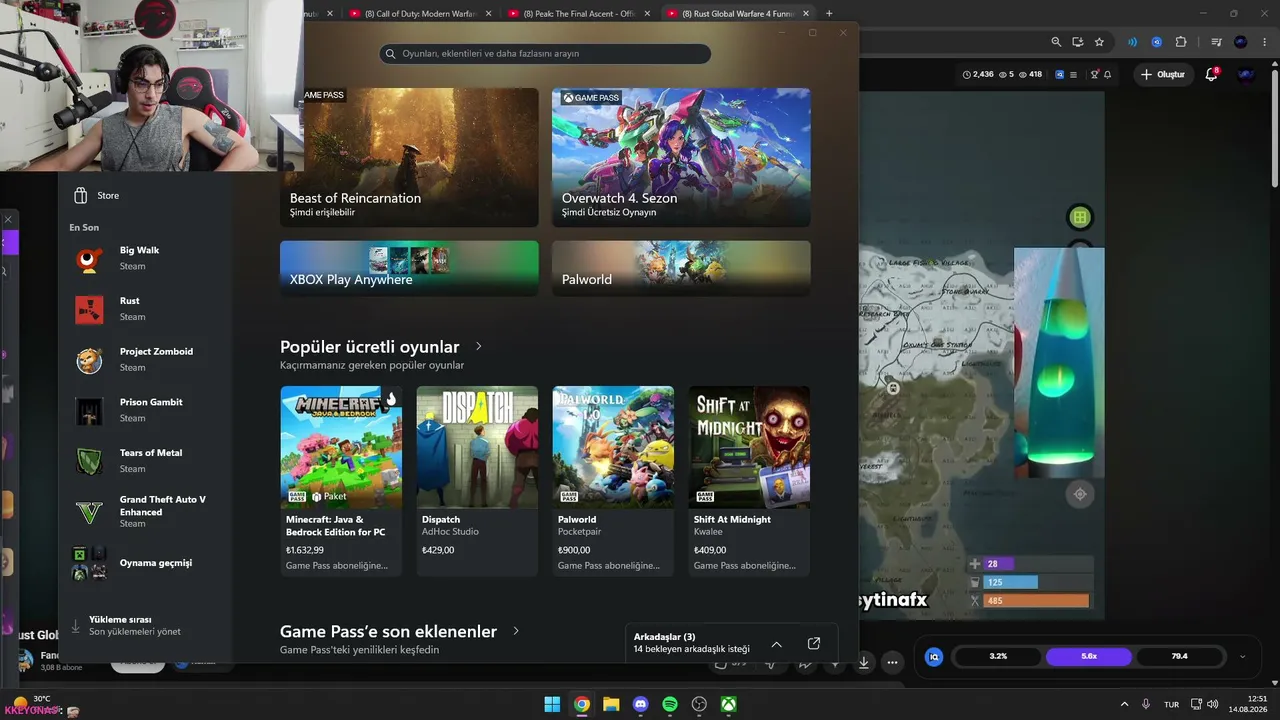The image size is (1280, 720).
Task: Install app icon in Chrome address bar
Action: (1077, 42)
